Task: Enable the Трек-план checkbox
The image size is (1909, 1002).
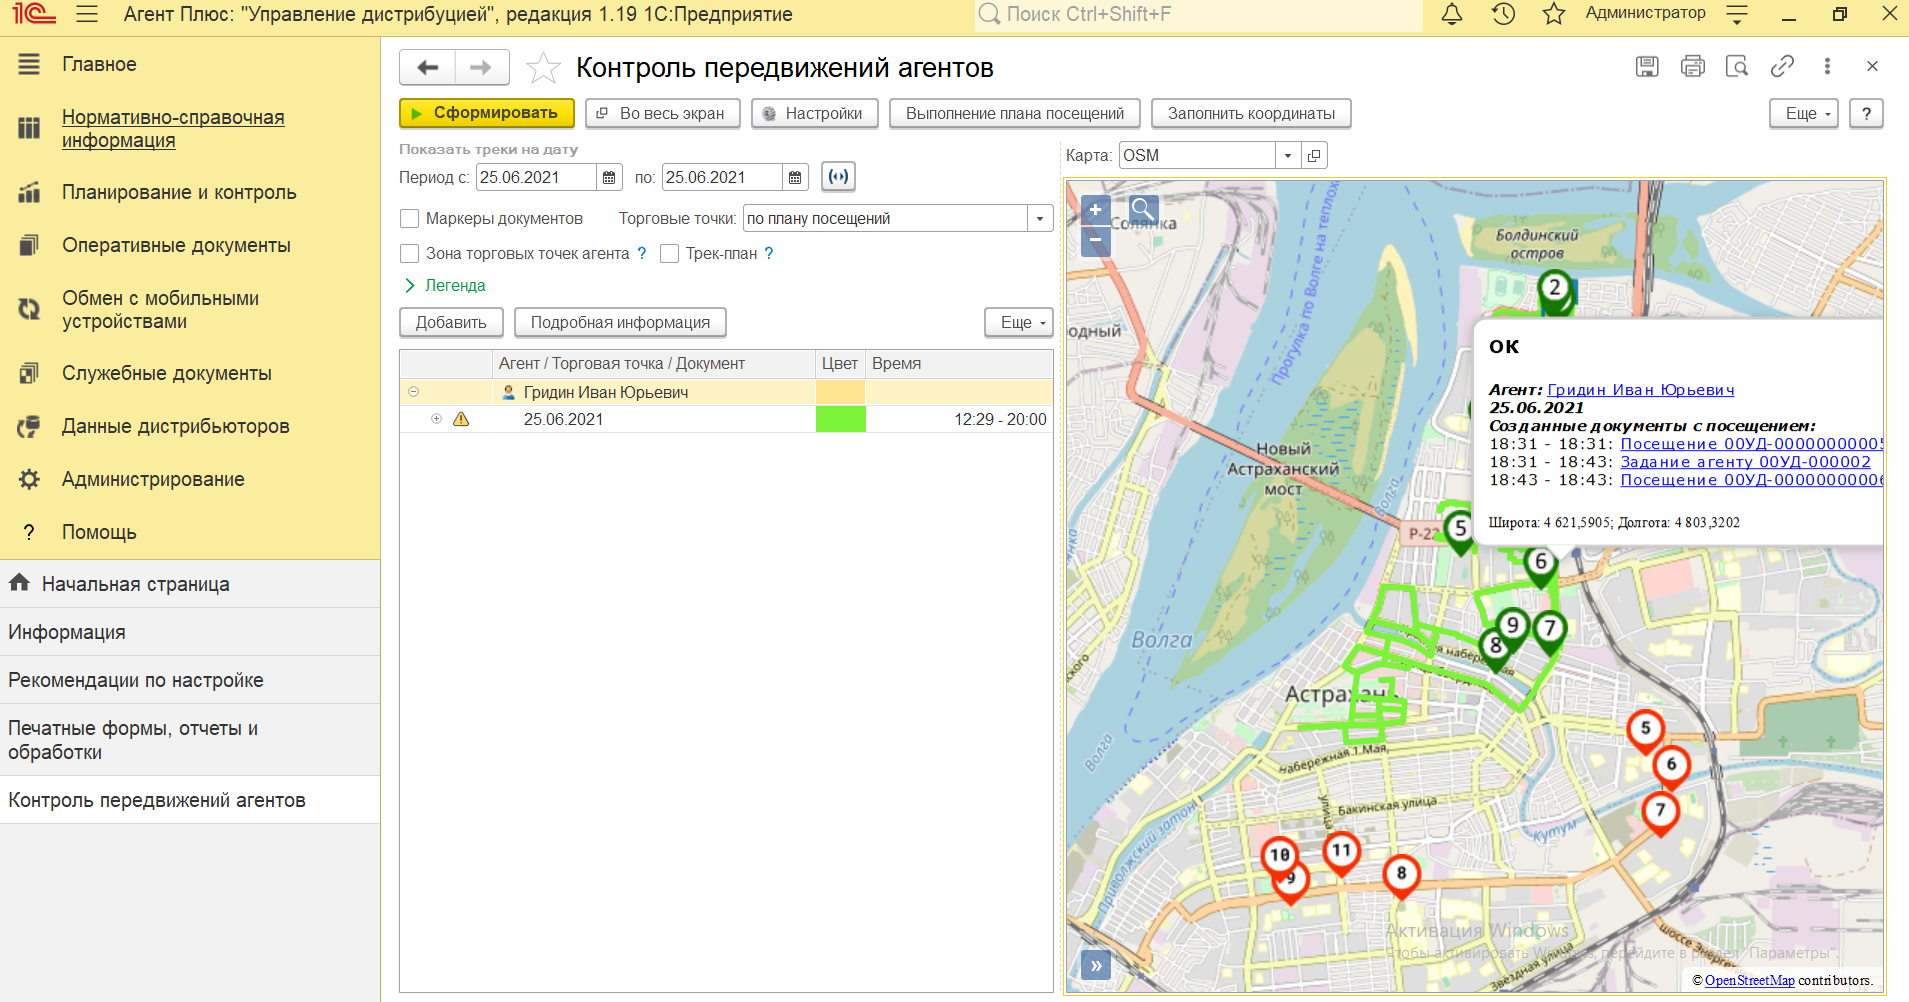Action: [670, 254]
